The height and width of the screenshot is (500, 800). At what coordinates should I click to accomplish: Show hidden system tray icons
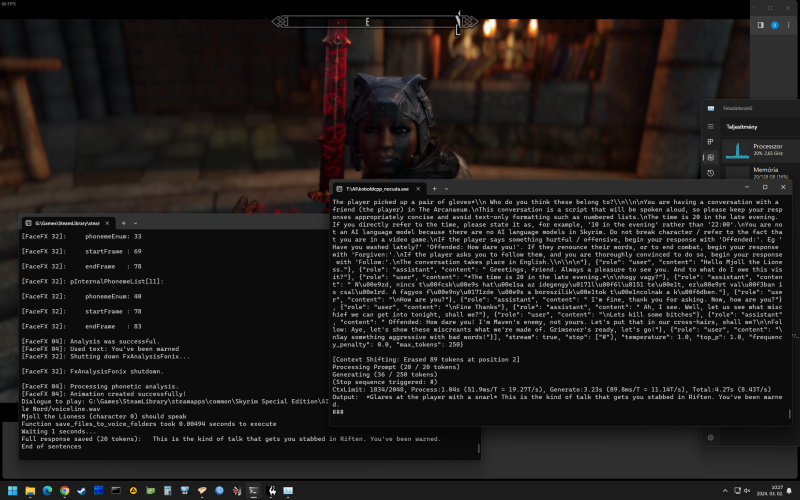[725, 491]
